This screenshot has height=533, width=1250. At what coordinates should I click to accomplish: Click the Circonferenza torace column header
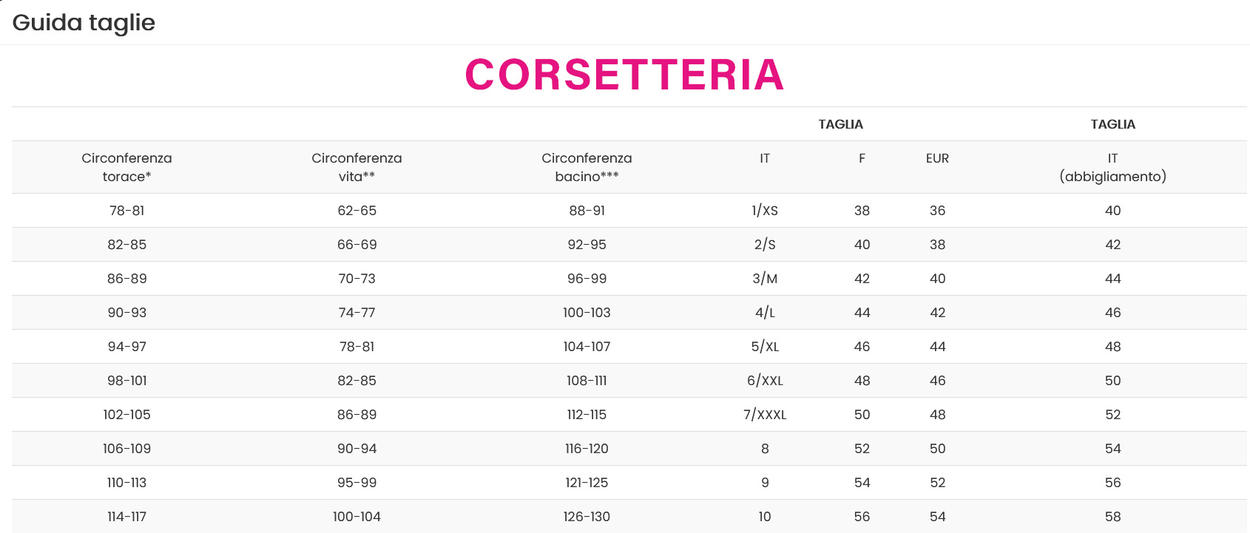point(127,167)
